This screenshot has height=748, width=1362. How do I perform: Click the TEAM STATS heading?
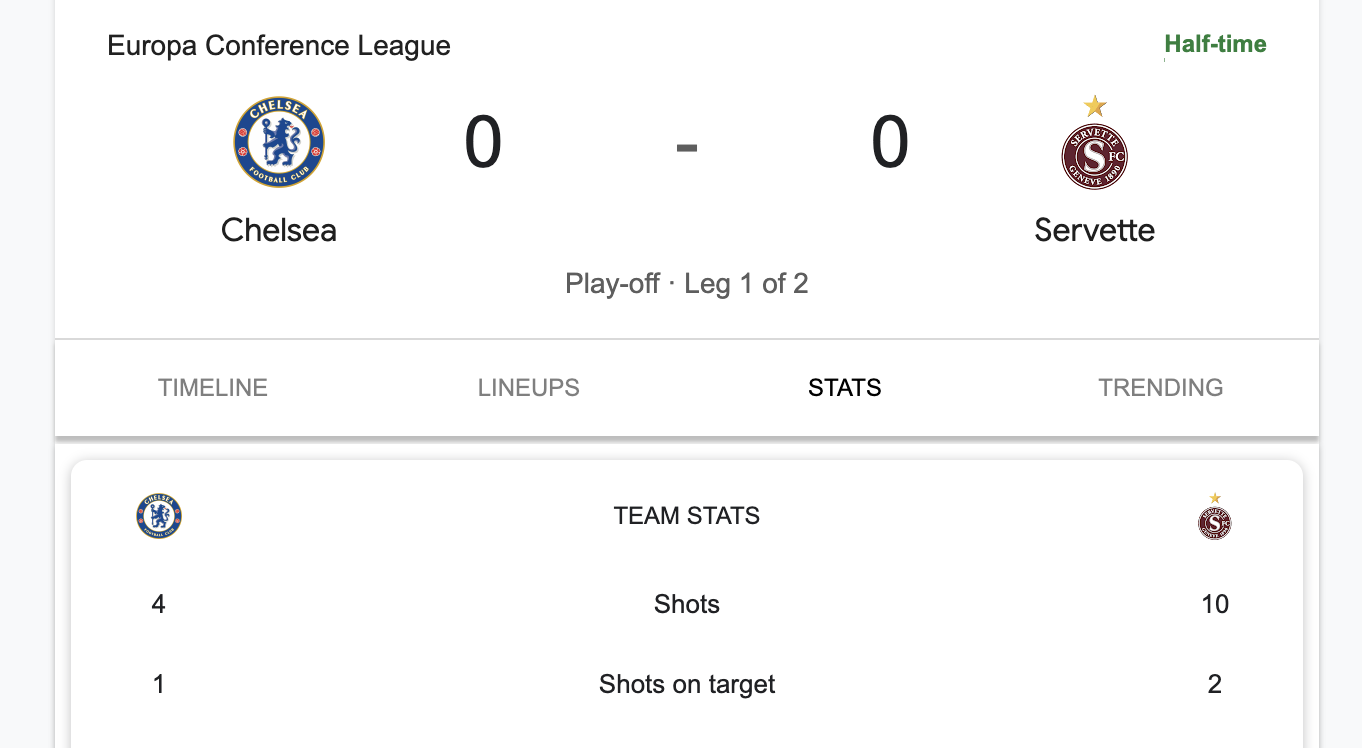(x=687, y=516)
